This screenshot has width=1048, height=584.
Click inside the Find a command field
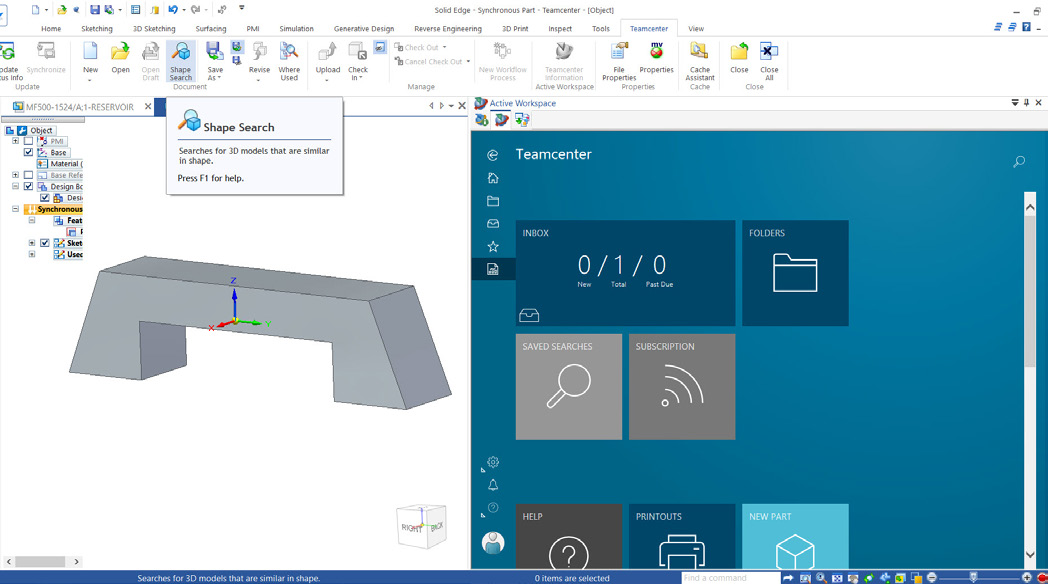pos(730,577)
